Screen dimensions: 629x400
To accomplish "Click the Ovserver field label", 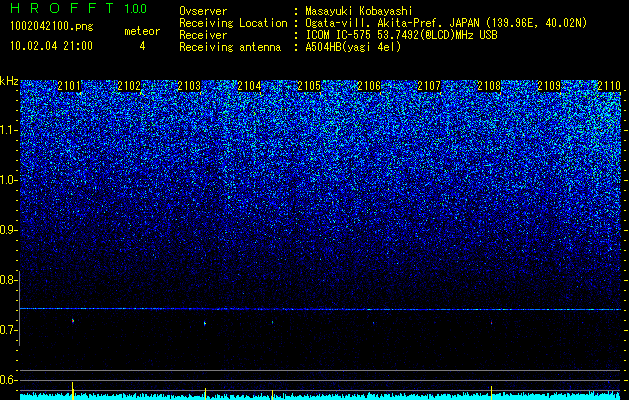I will [x=203, y=11].
